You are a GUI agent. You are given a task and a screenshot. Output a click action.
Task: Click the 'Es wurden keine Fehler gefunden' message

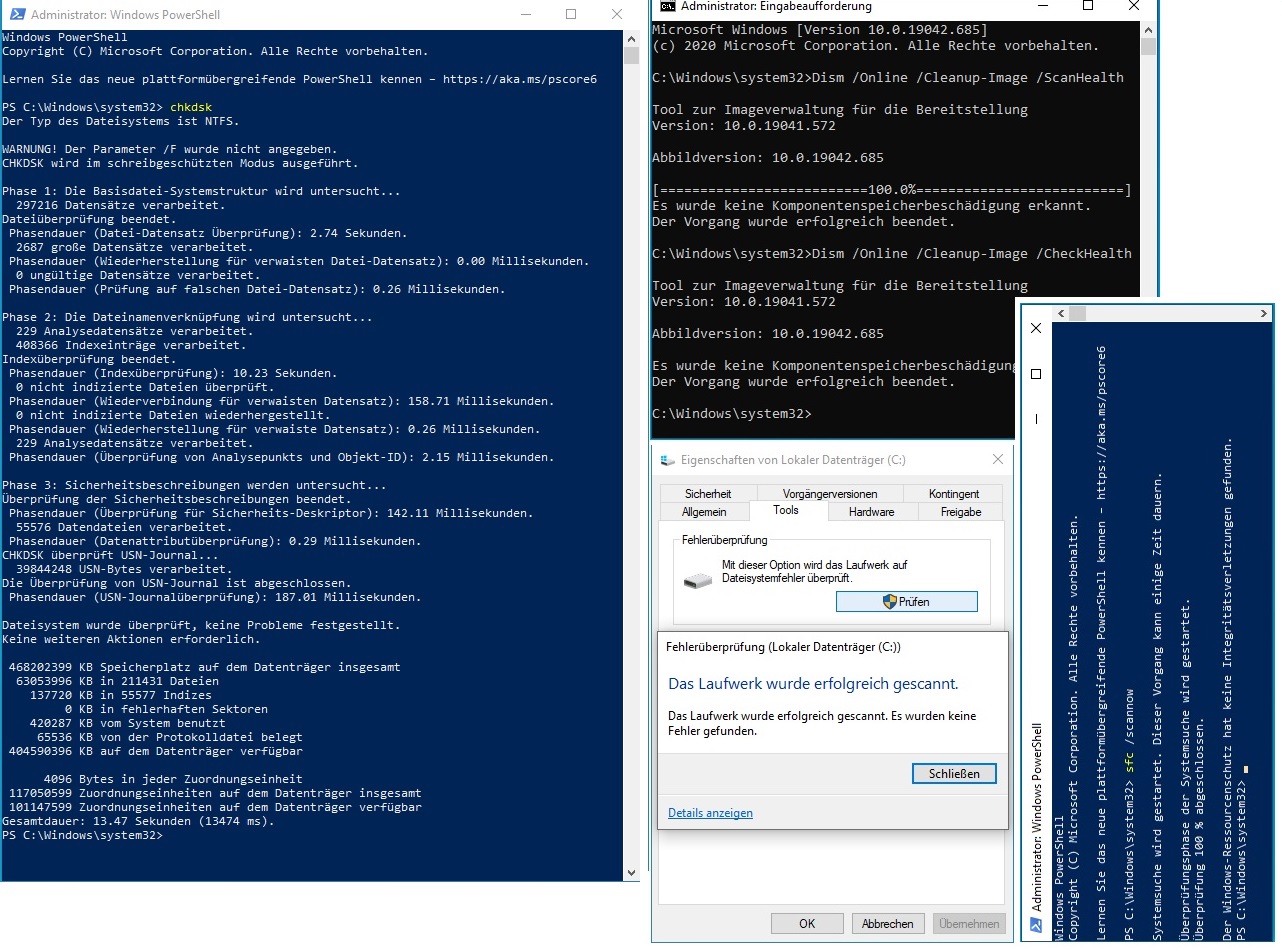tap(822, 724)
